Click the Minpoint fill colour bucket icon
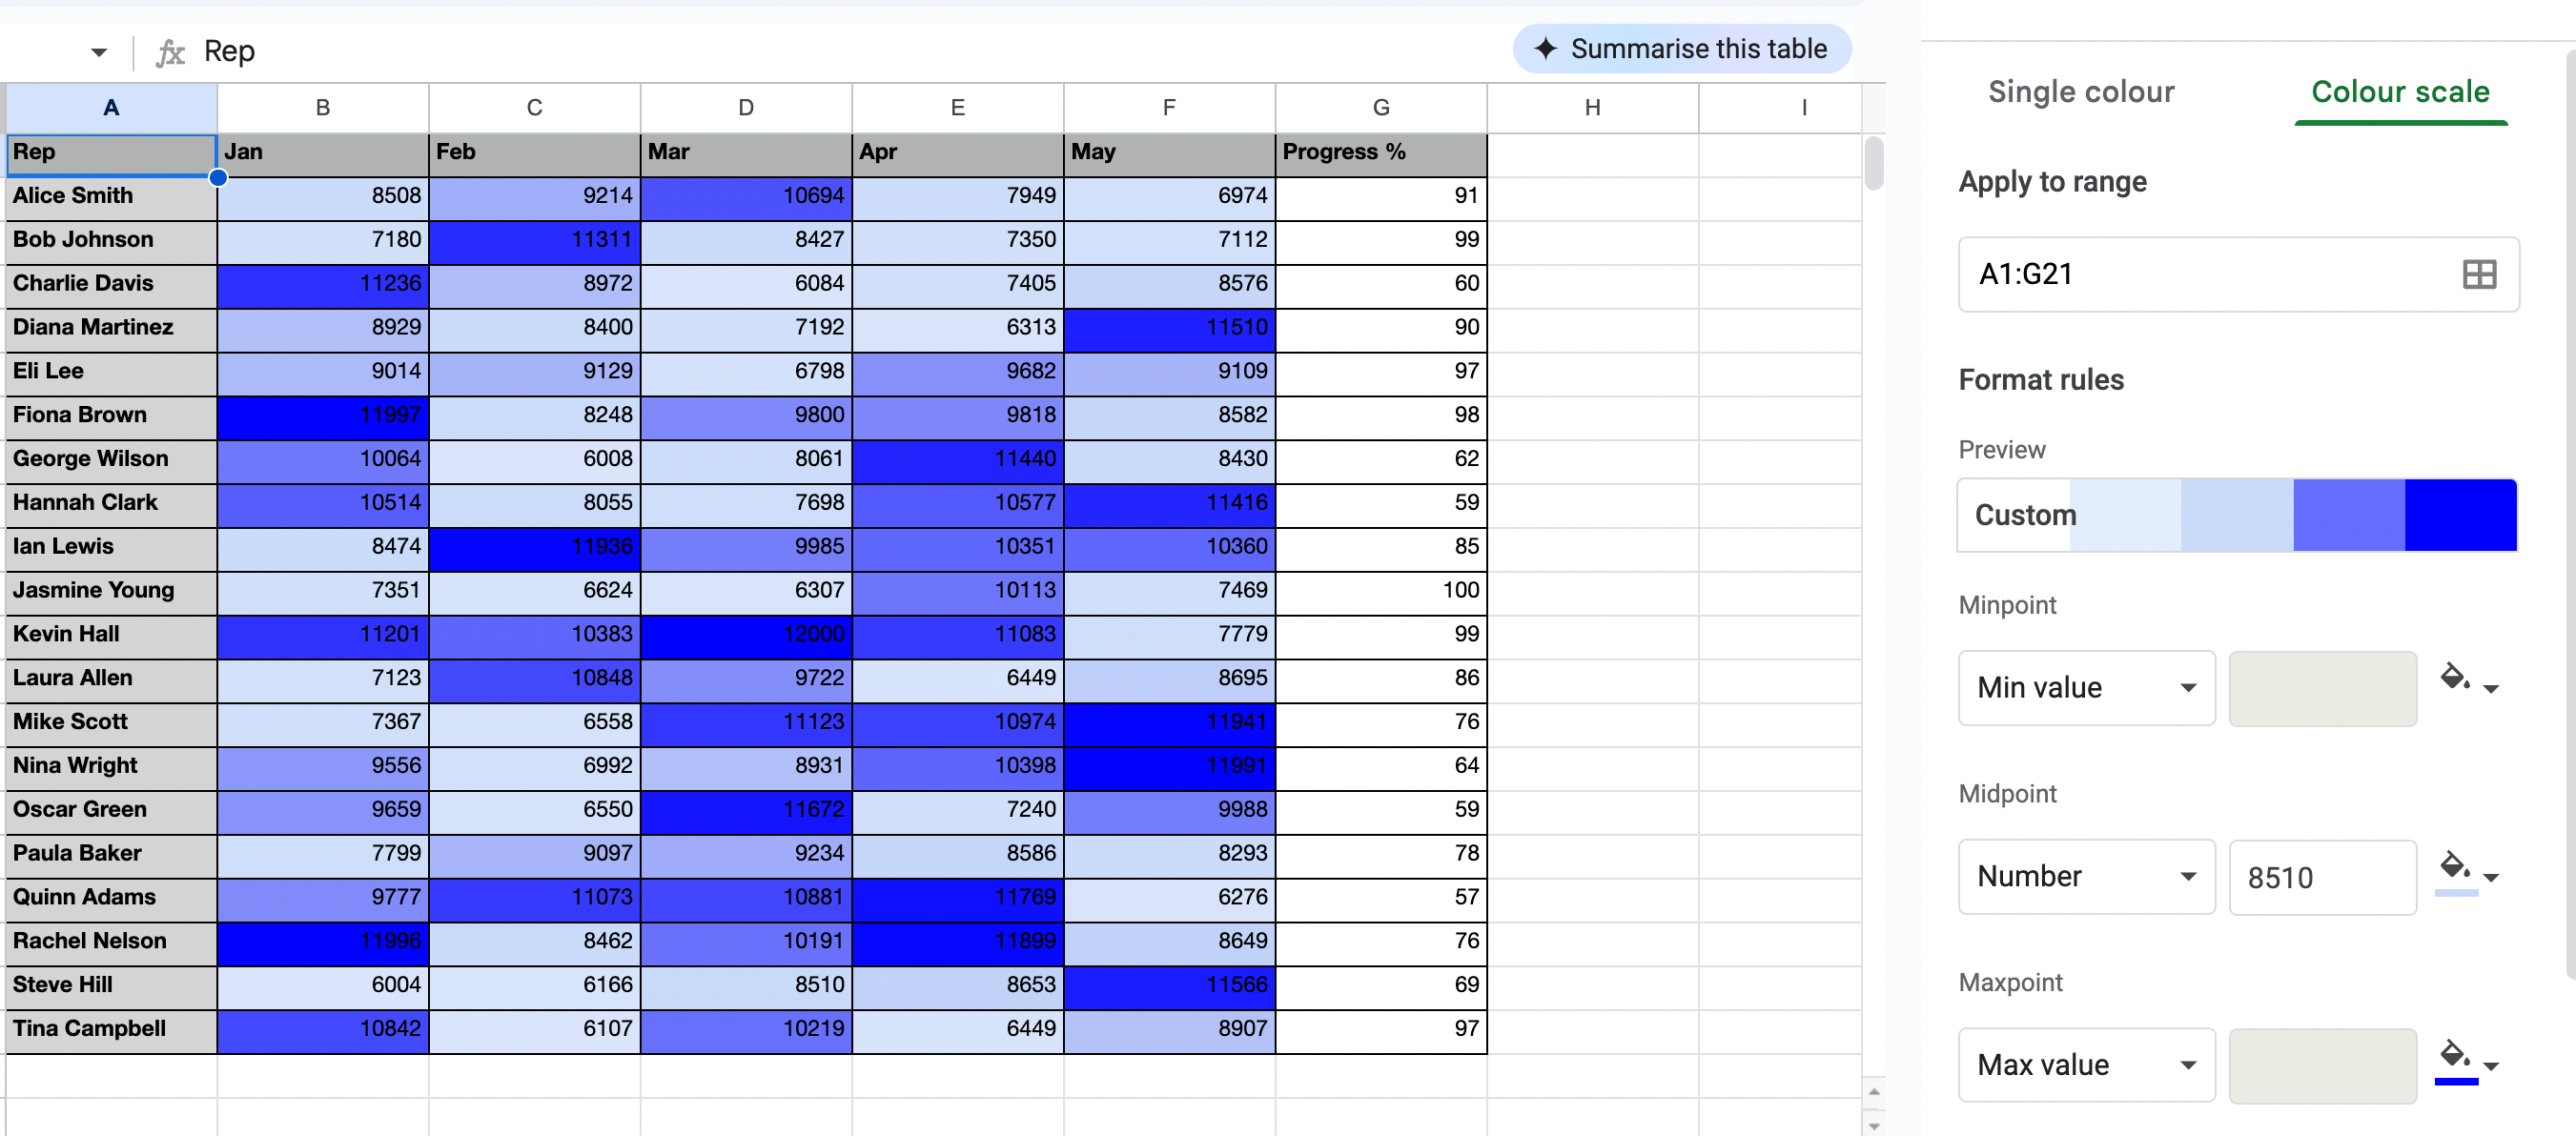Viewport: 2576px width, 1136px height. point(2454,678)
